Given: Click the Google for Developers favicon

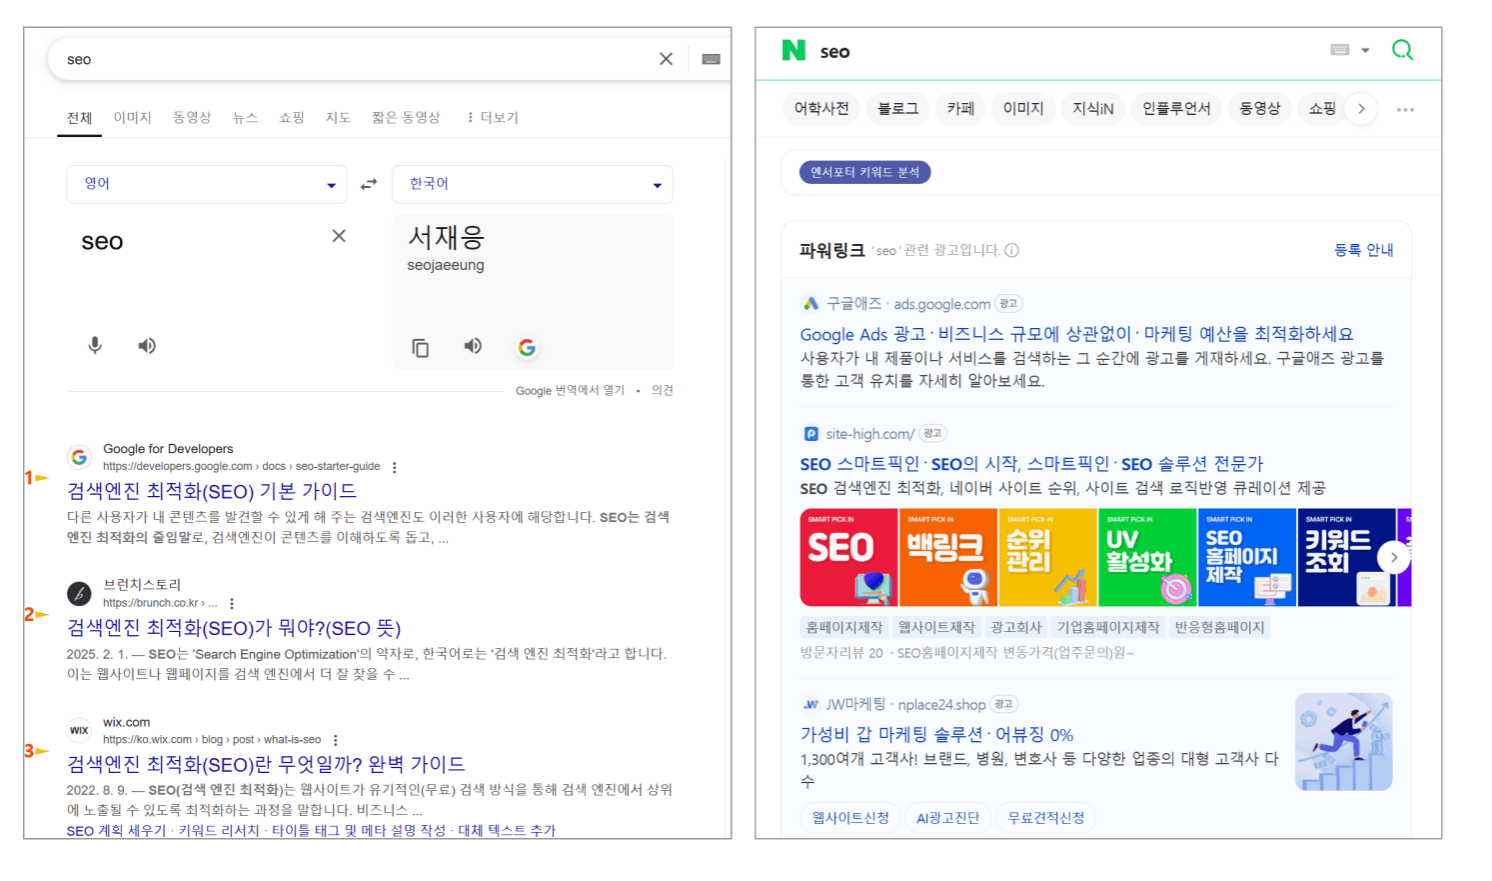Looking at the screenshot, I should 79,457.
